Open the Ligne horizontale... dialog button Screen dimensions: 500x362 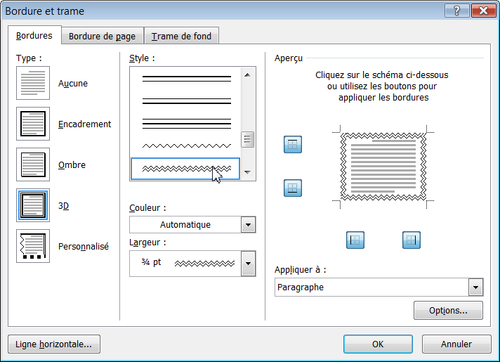click(x=54, y=344)
